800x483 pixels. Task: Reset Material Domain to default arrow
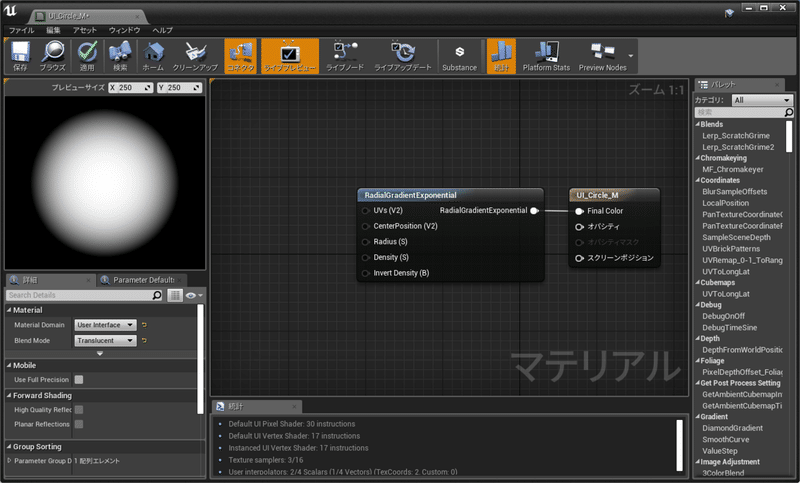click(x=144, y=325)
